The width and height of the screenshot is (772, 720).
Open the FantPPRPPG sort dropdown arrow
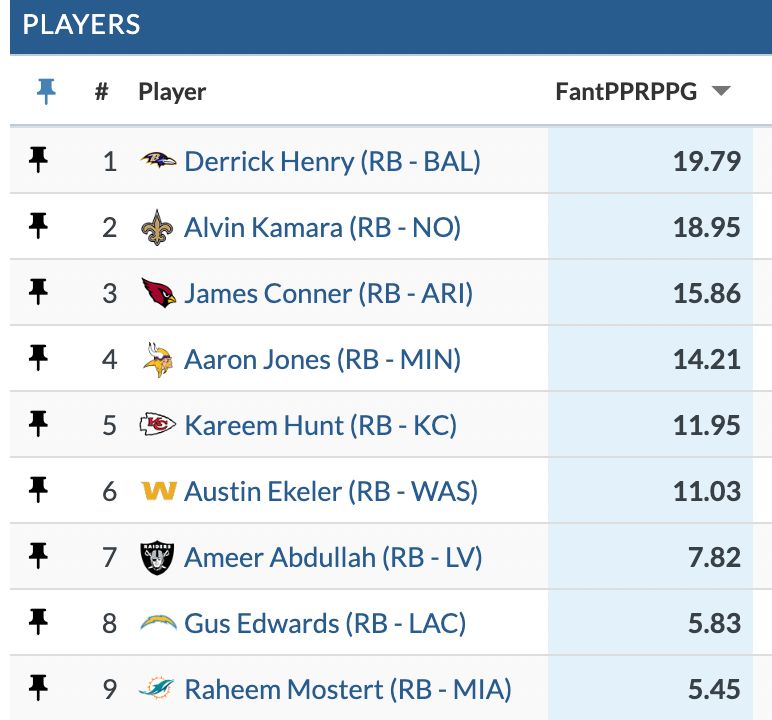pyautogui.click(x=721, y=91)
